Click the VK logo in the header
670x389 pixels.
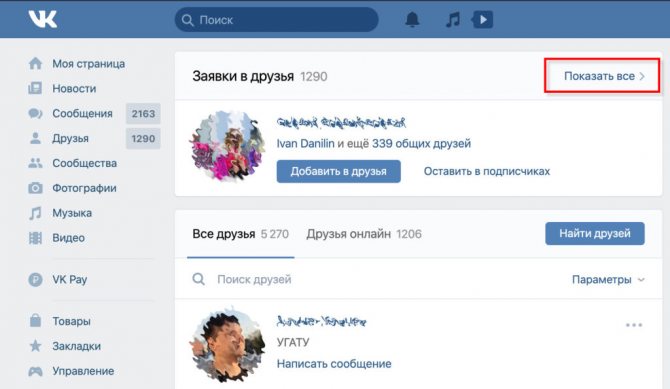[x=43, y=19]
